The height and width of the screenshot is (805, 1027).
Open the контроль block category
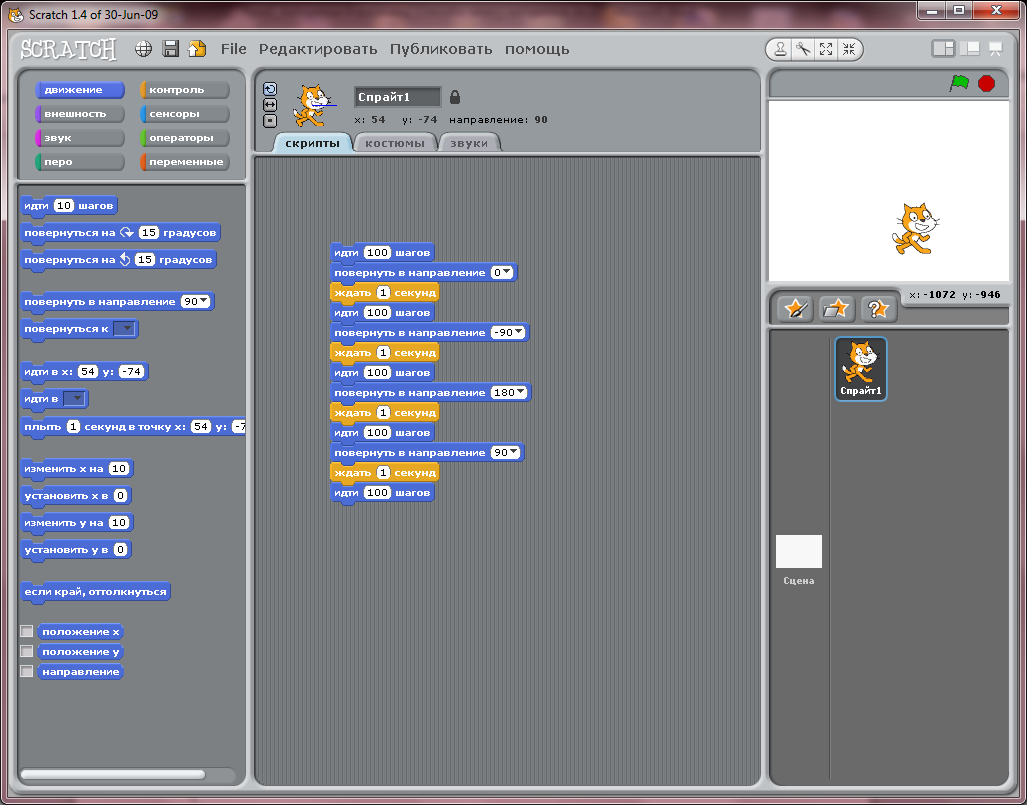tap(185, 90)
